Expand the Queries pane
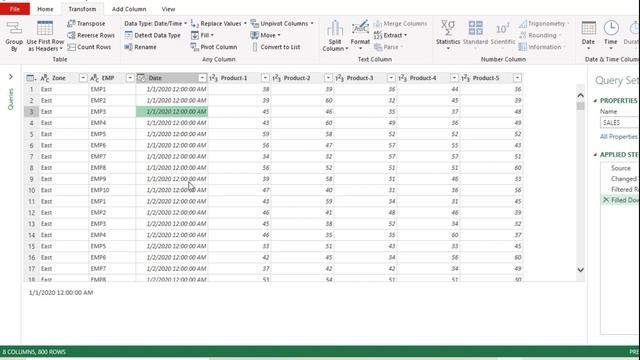Screen dimensions: 640x360 click(11, 77)
